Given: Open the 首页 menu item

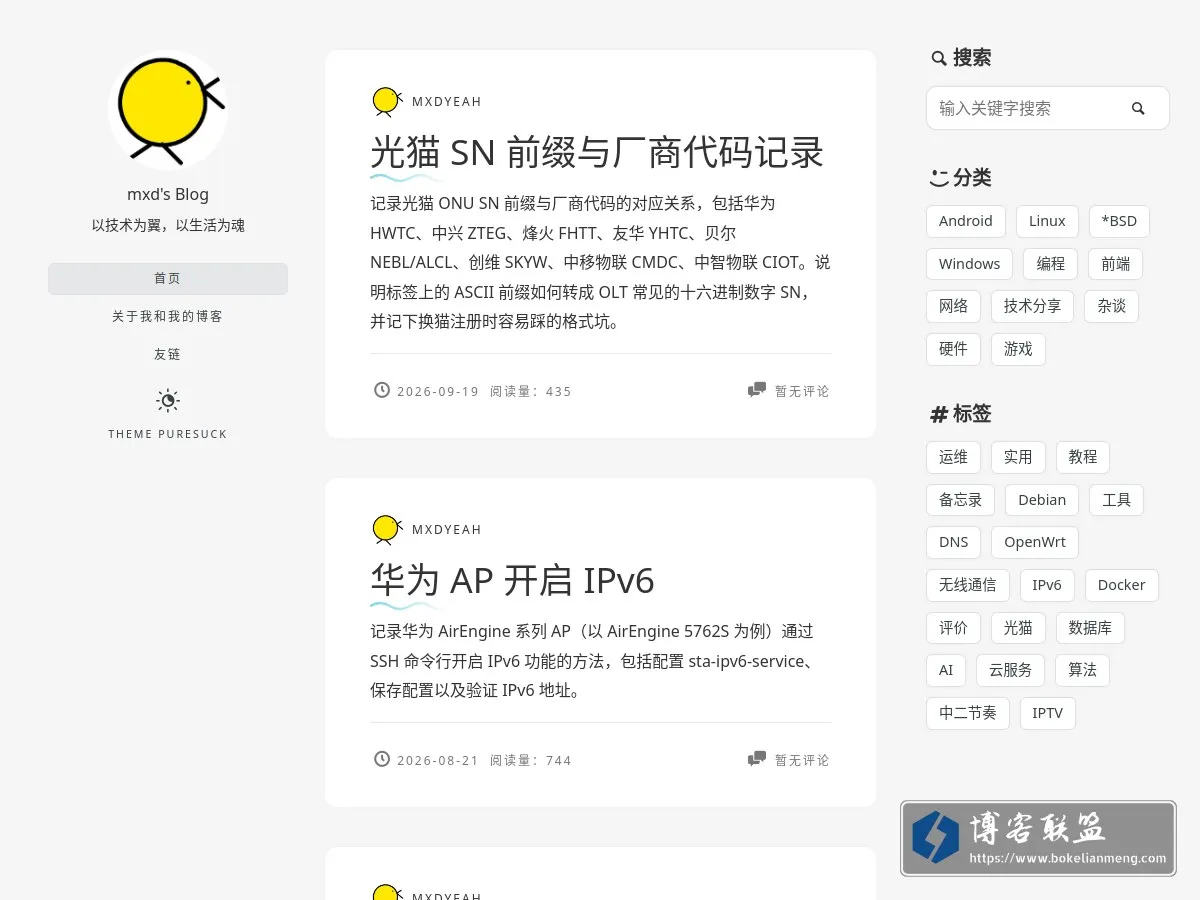Looking at the screenshot, I should [x=168, y=279].
